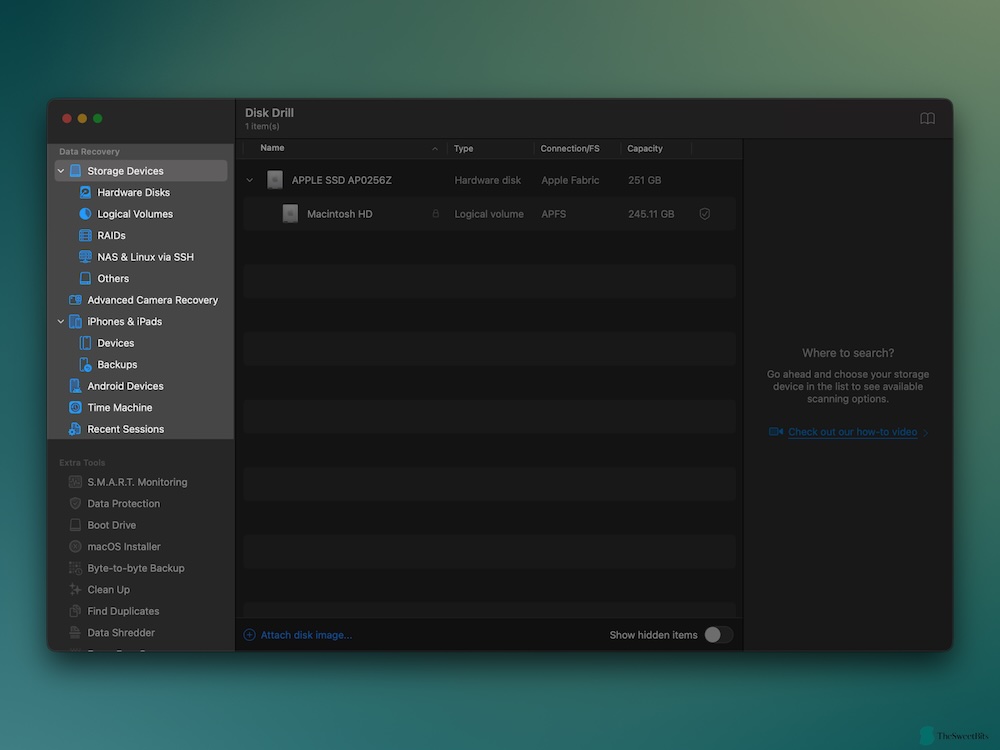Toggle the Show hidden items switch
This screenshot has width=1000, height=750.
(717, 635)
